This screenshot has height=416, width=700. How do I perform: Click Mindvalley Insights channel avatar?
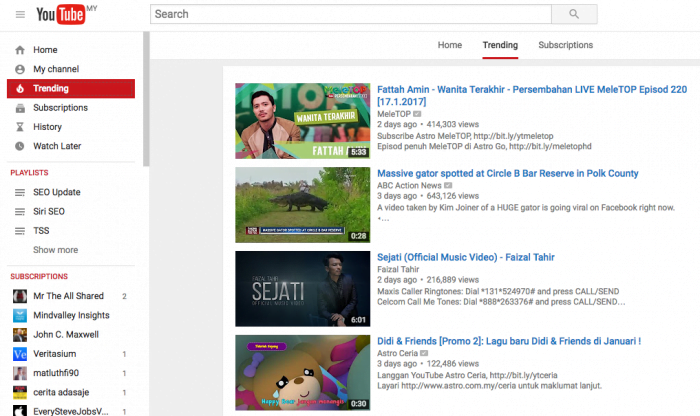click(x=20, y=315)
